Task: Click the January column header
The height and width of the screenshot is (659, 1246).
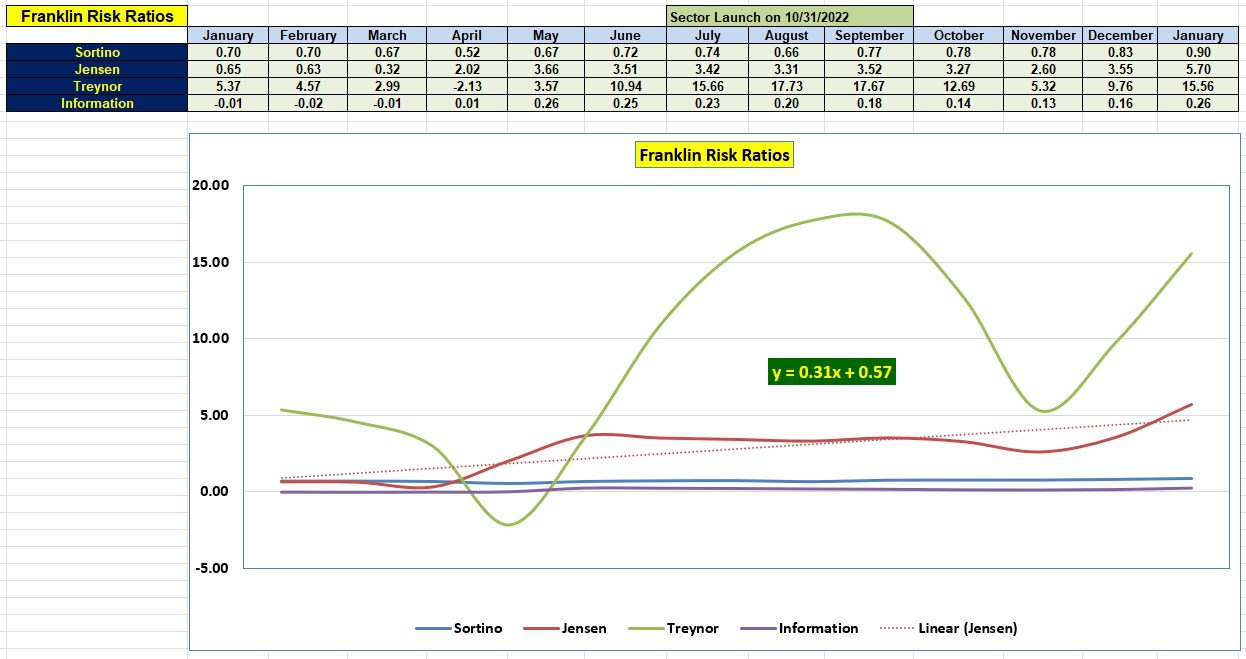Action: click(228, 35)
